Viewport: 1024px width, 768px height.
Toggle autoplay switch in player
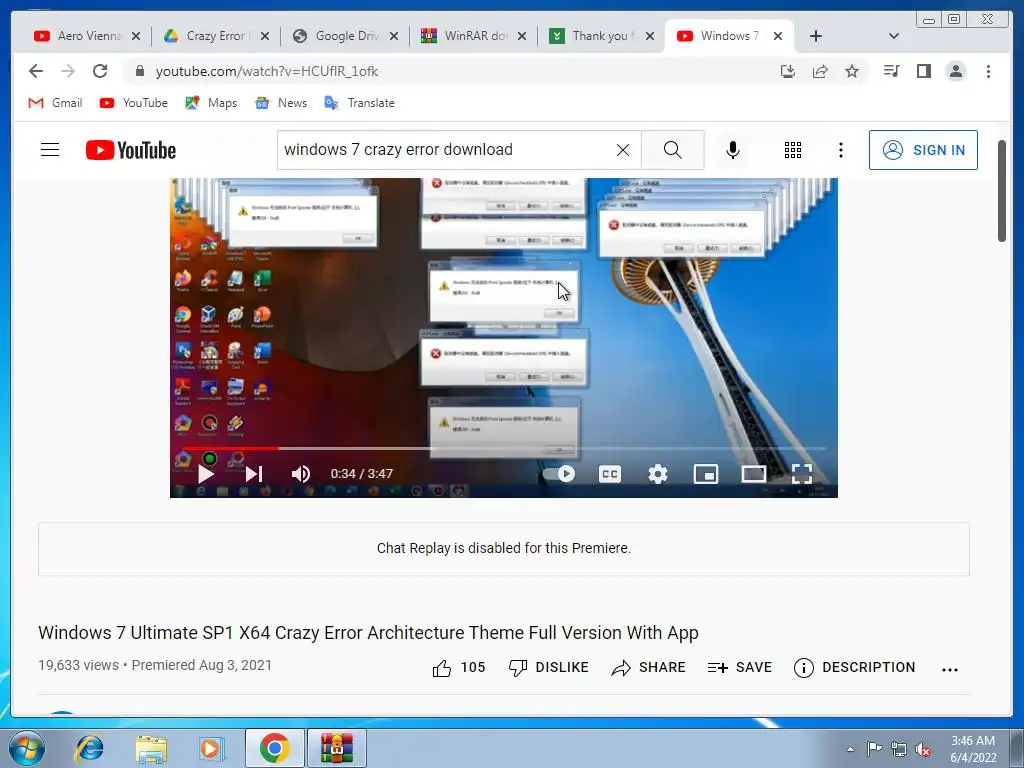[560, 474]
